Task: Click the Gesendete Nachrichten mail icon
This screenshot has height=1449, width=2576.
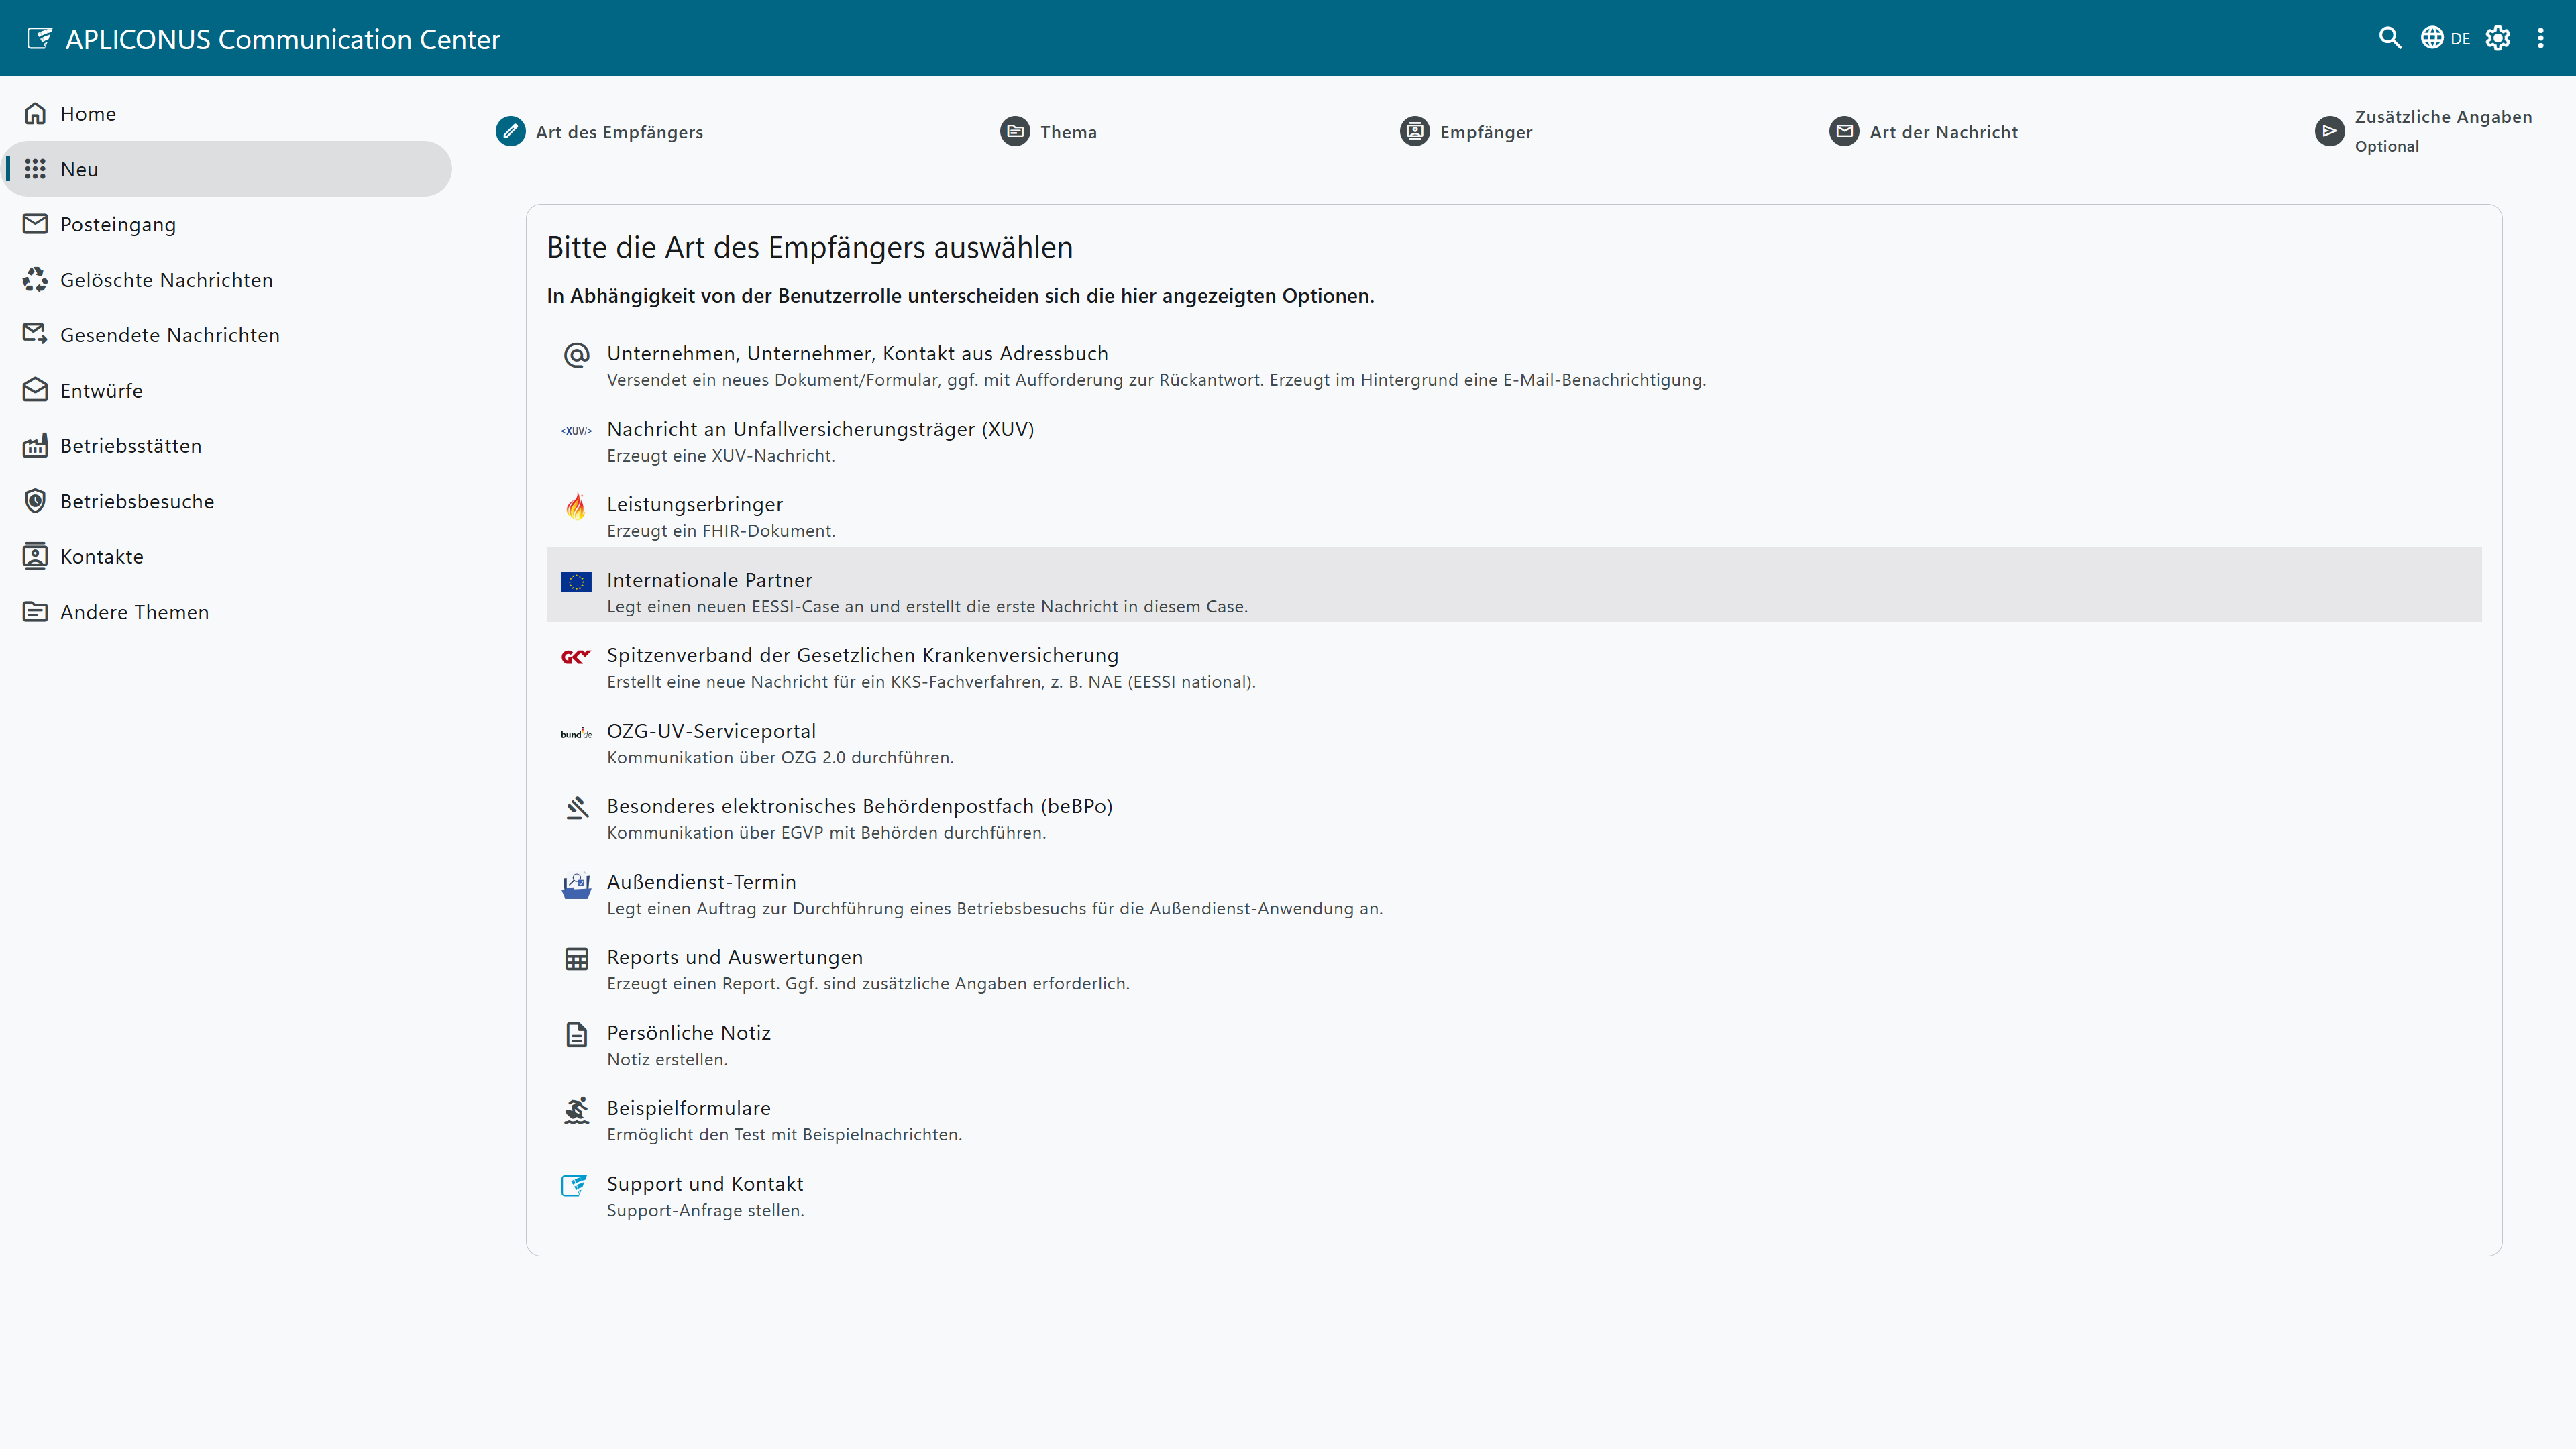Action: [x=35, y=334]
